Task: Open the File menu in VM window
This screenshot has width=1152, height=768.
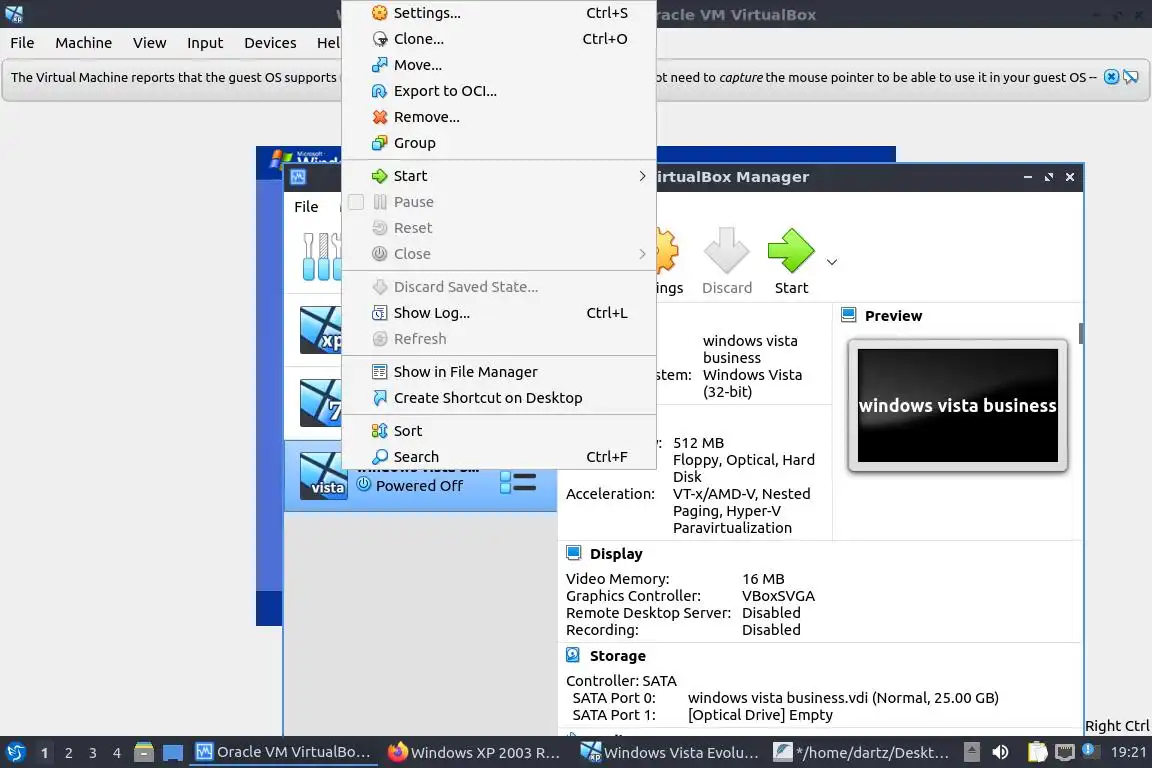Action: click(22, 43)
